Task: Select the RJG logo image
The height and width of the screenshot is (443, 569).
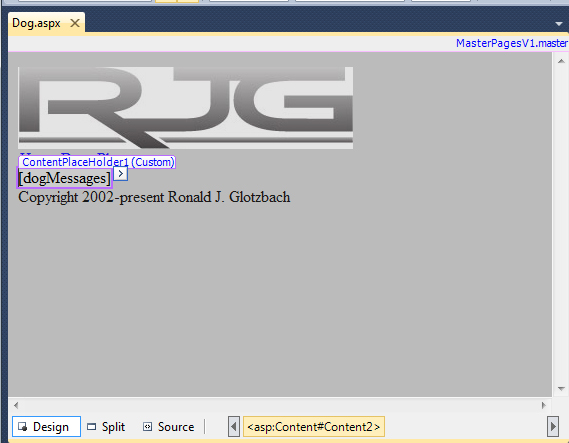Action: click(185, 108)
